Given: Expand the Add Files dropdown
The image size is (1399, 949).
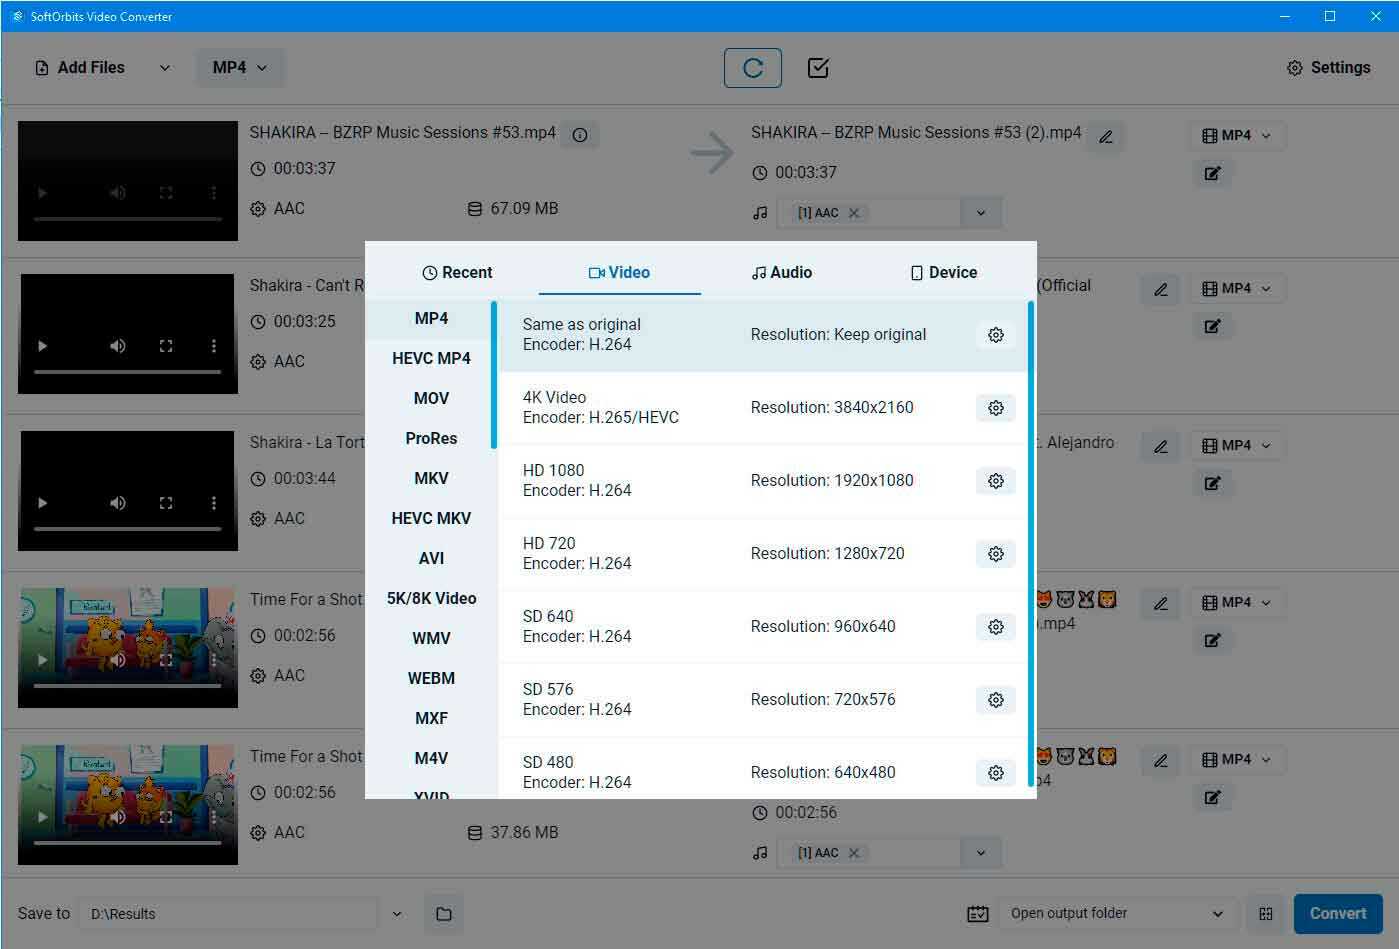Looking at the screenshot, I should coord(164,67).
